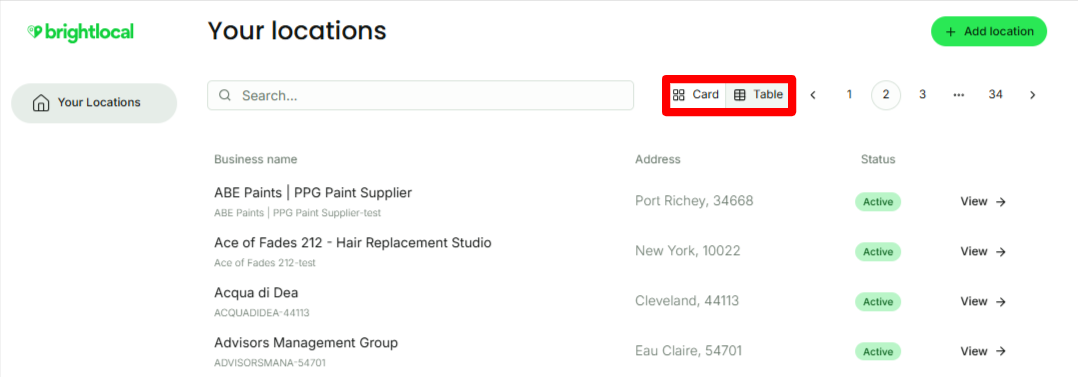View Ace of Fades 212 location
The image size is (1078, 377).
coord(983,252)
